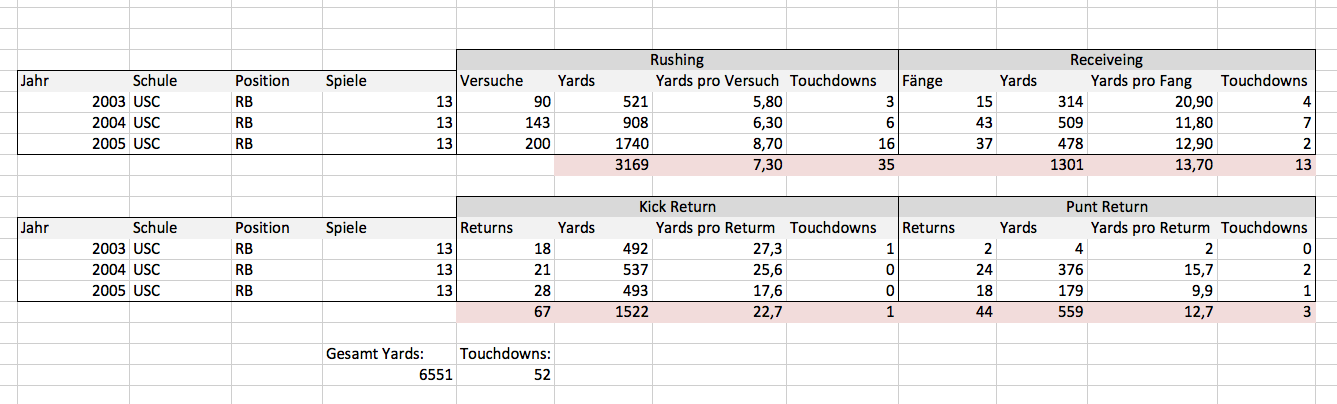Select the rushing yards total 3169 cell
1337x404 pixels.
pyautogui.click(x=604, y=164)
